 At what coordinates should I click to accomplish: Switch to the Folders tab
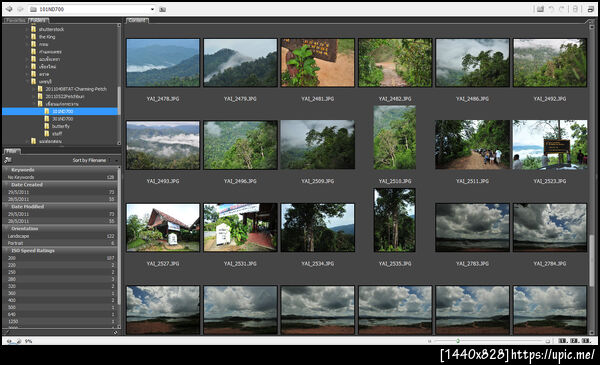pyautogui.click(x=38, y=20)
